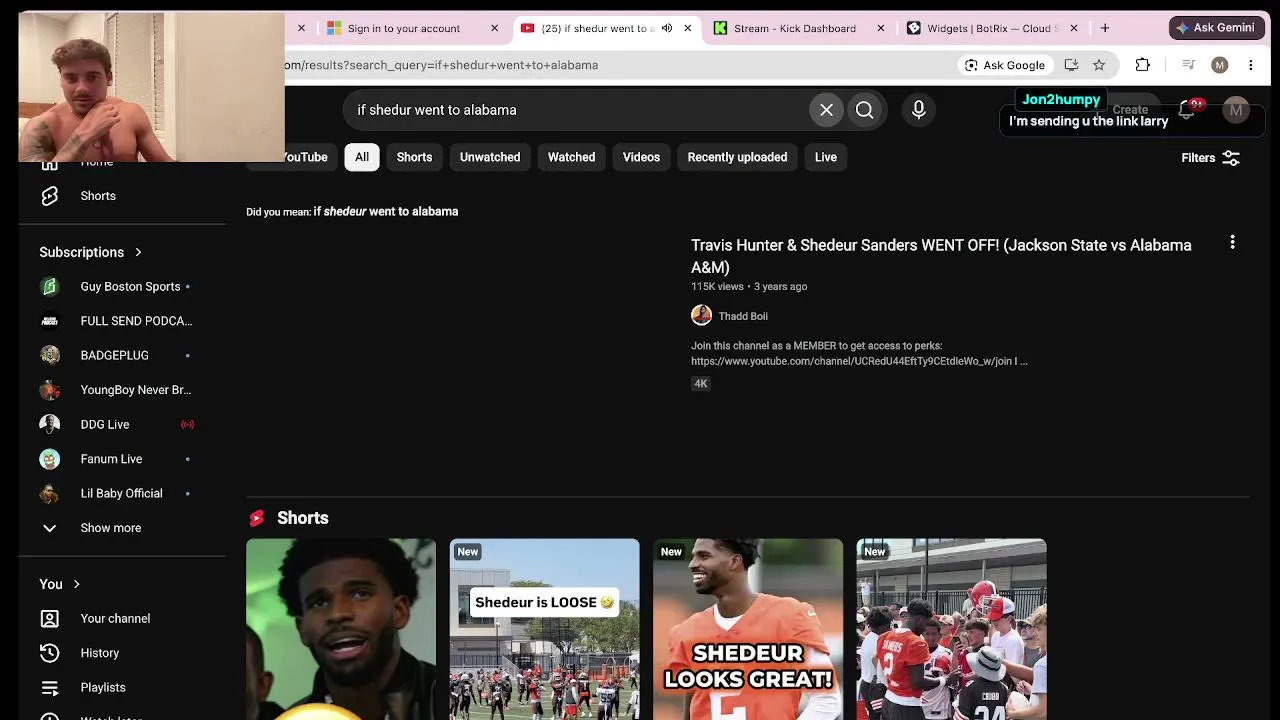Open the Lil Baby Official channel
Viewport: 1280px width, 720px height.
[122, 494]
